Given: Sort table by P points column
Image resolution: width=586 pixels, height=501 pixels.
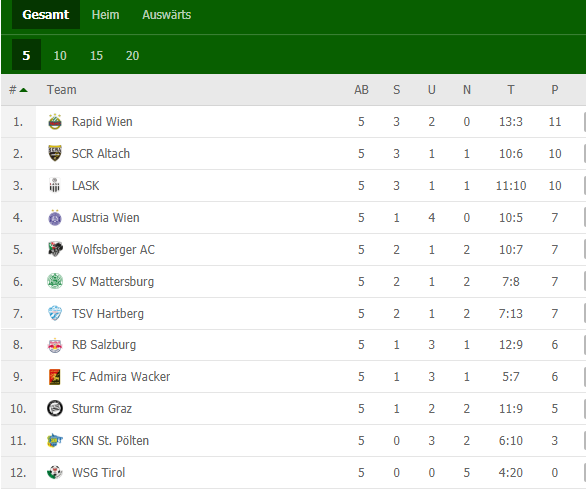Looking at the screenshot, I should [555, 90].
